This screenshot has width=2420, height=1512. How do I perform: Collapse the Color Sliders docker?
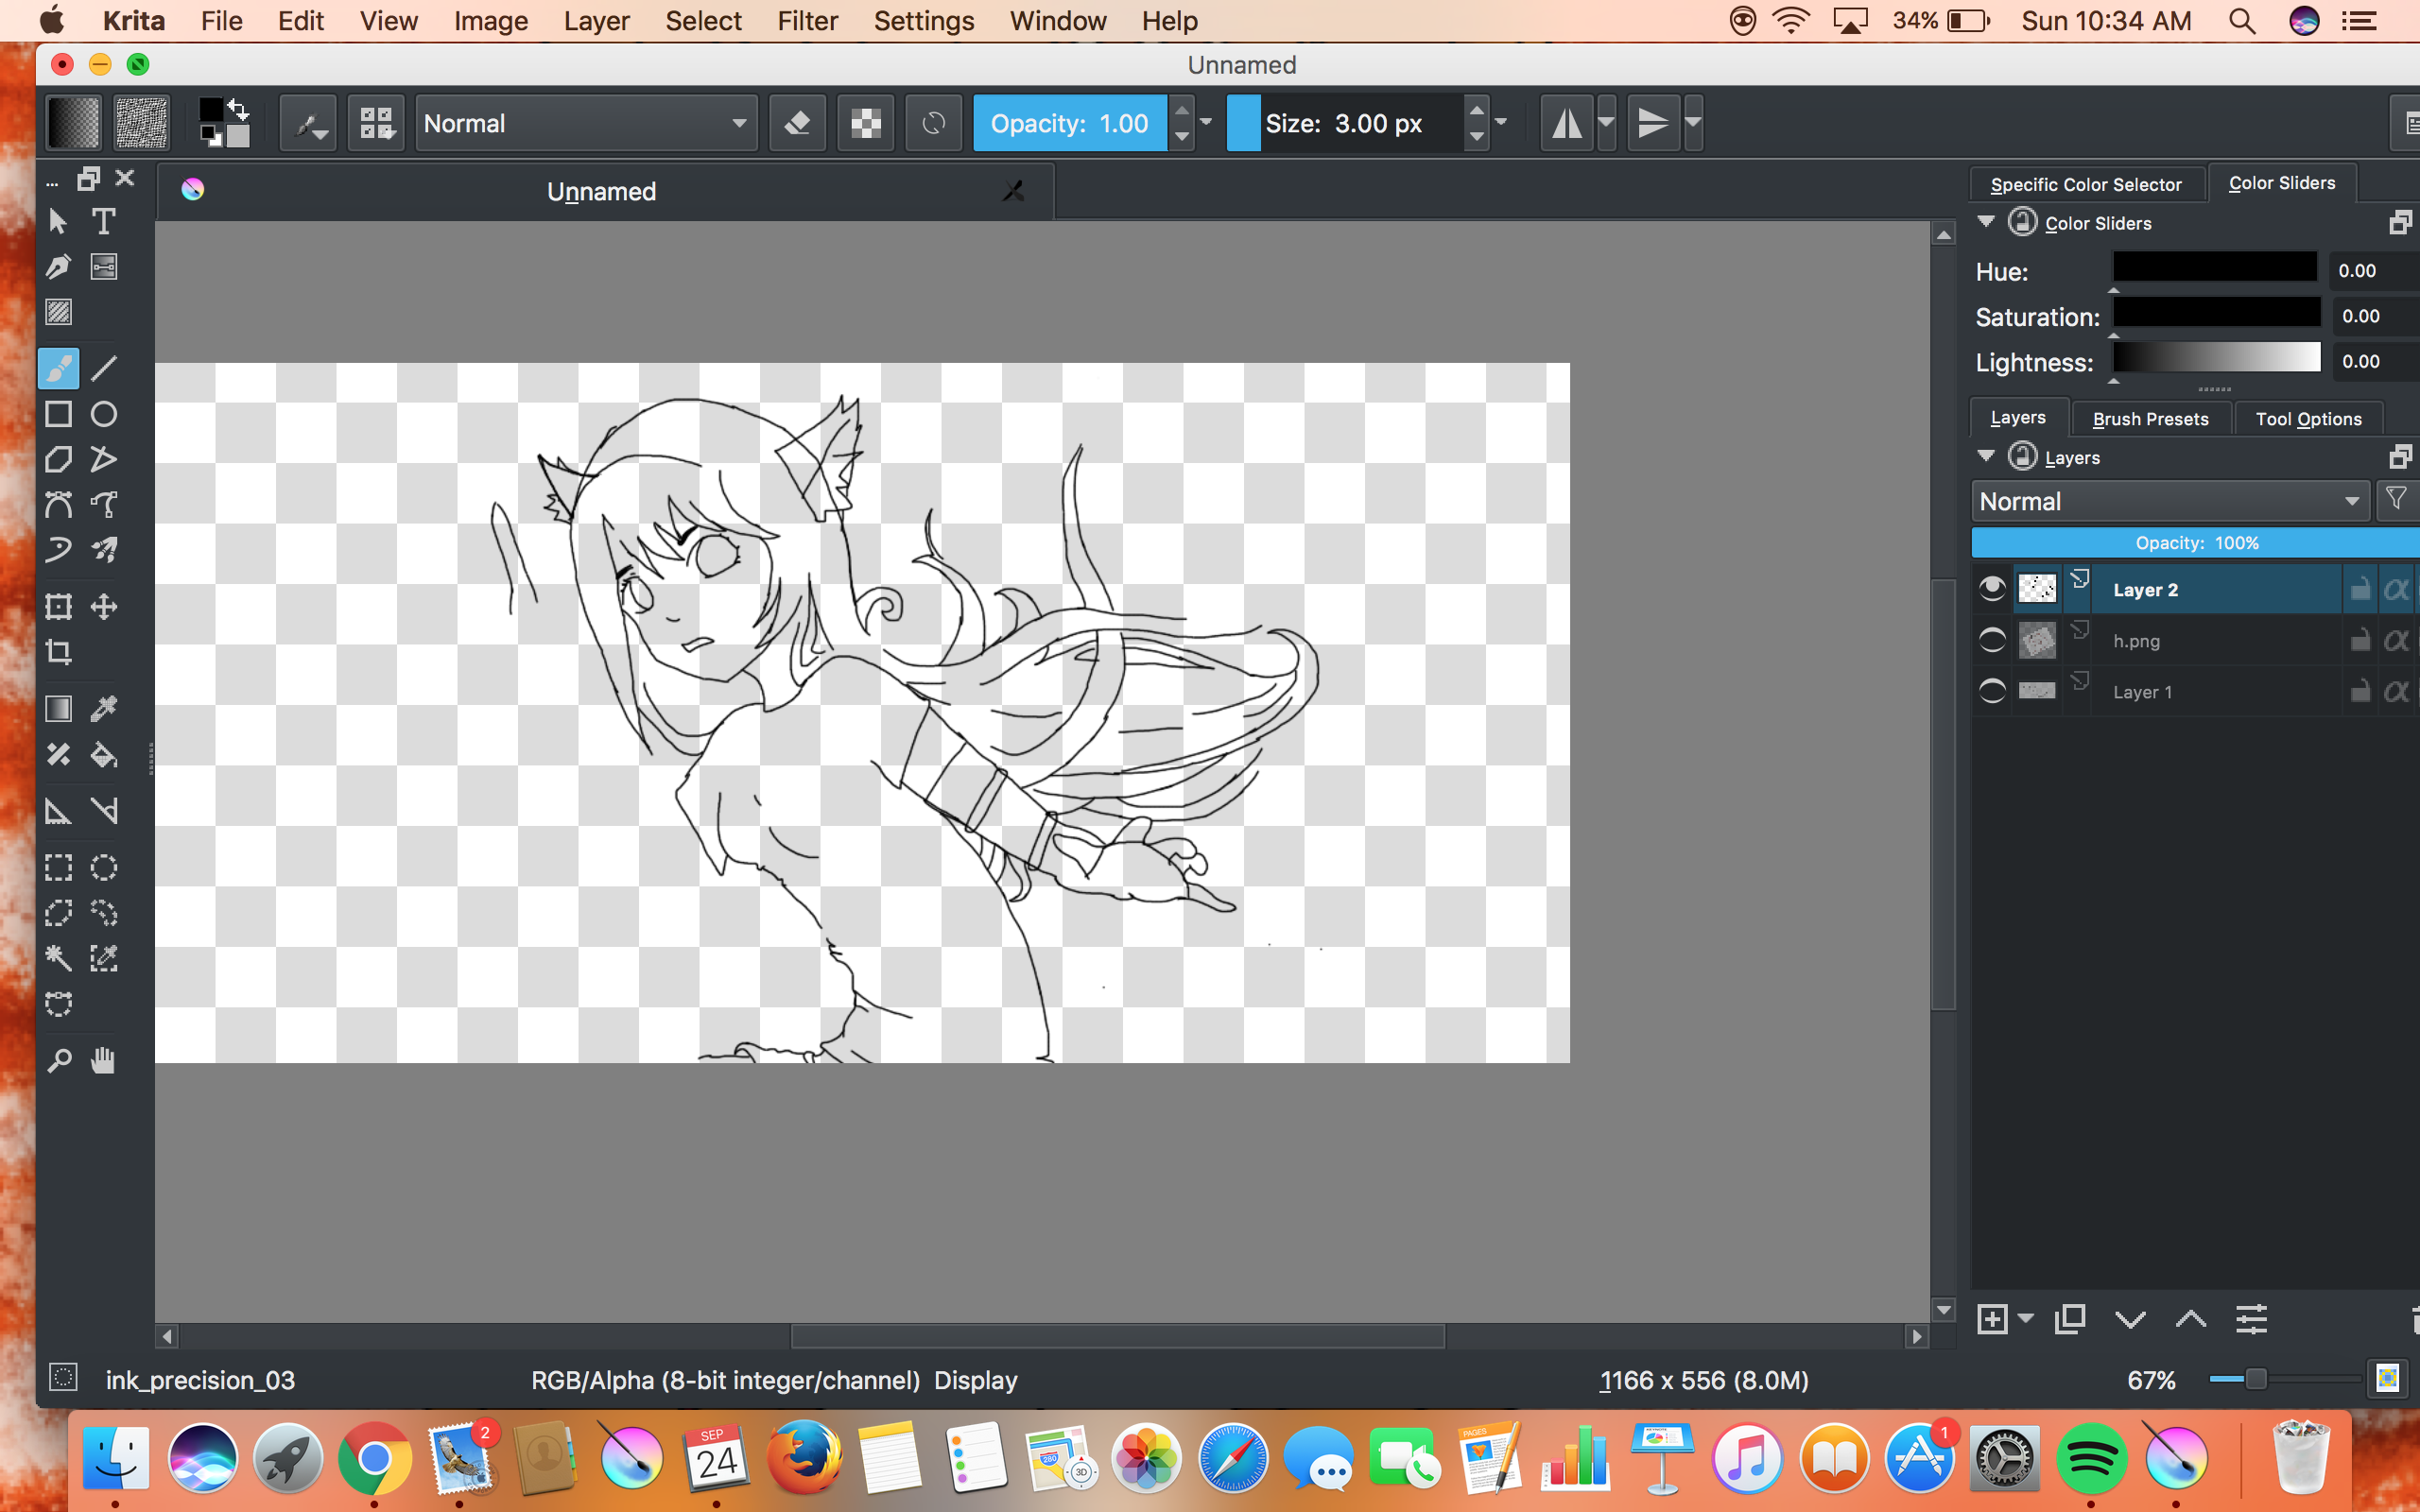1986,221
